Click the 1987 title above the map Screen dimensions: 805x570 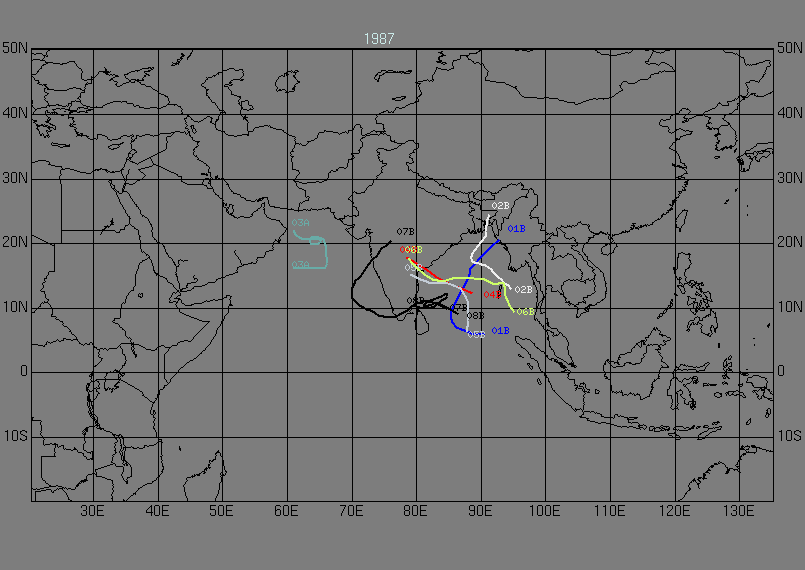click(379, 39)
